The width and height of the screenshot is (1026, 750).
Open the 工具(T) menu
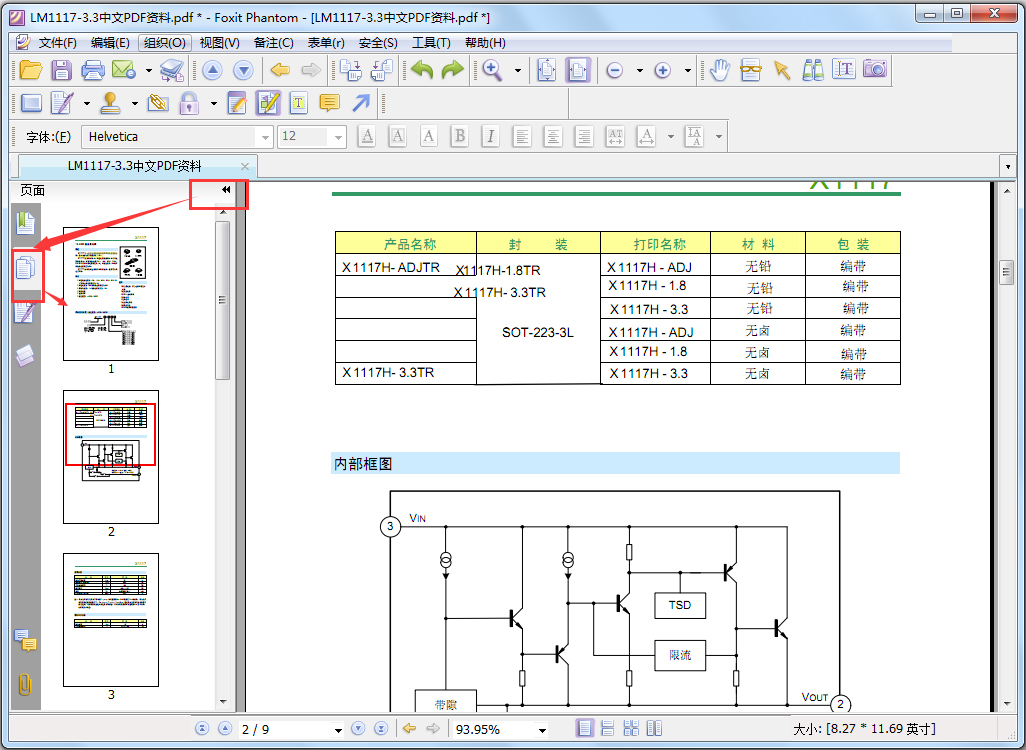pos(431,43)
